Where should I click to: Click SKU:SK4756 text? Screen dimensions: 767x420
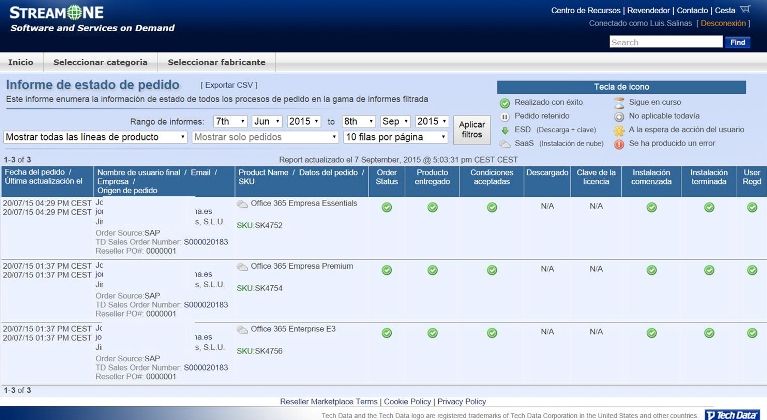259,351
